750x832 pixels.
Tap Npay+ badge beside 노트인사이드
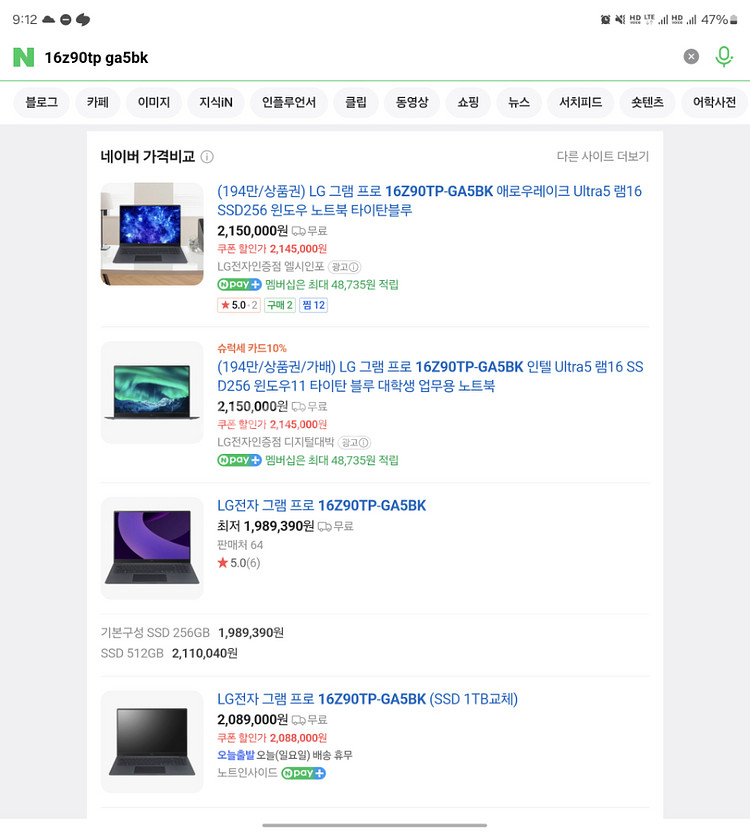[303, 773]
